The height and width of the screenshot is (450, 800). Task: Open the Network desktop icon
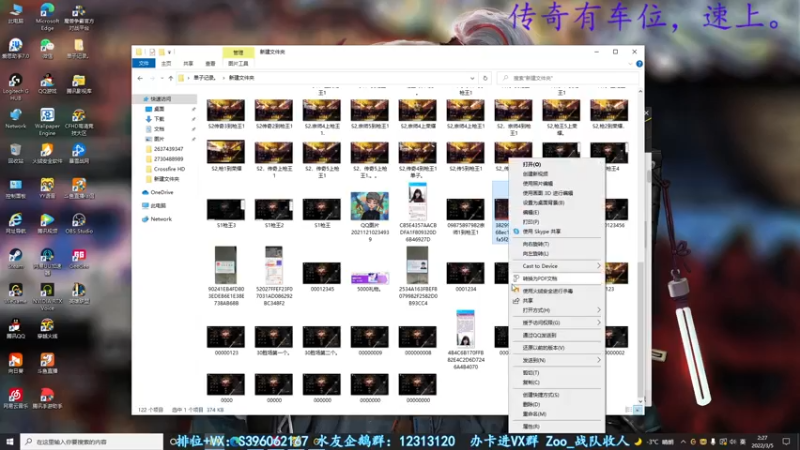pyautogui.click(x=15, y=118)
